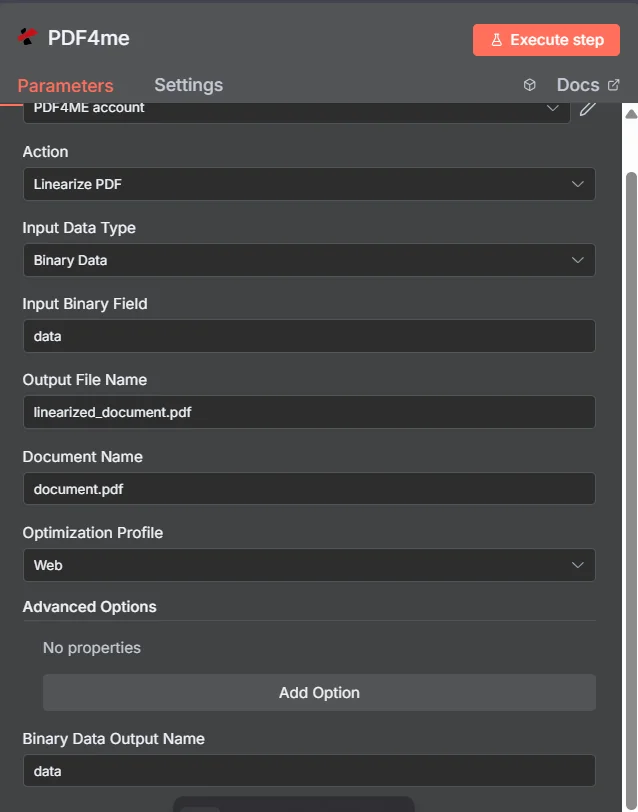Click the Document Name label

[82, 457]
